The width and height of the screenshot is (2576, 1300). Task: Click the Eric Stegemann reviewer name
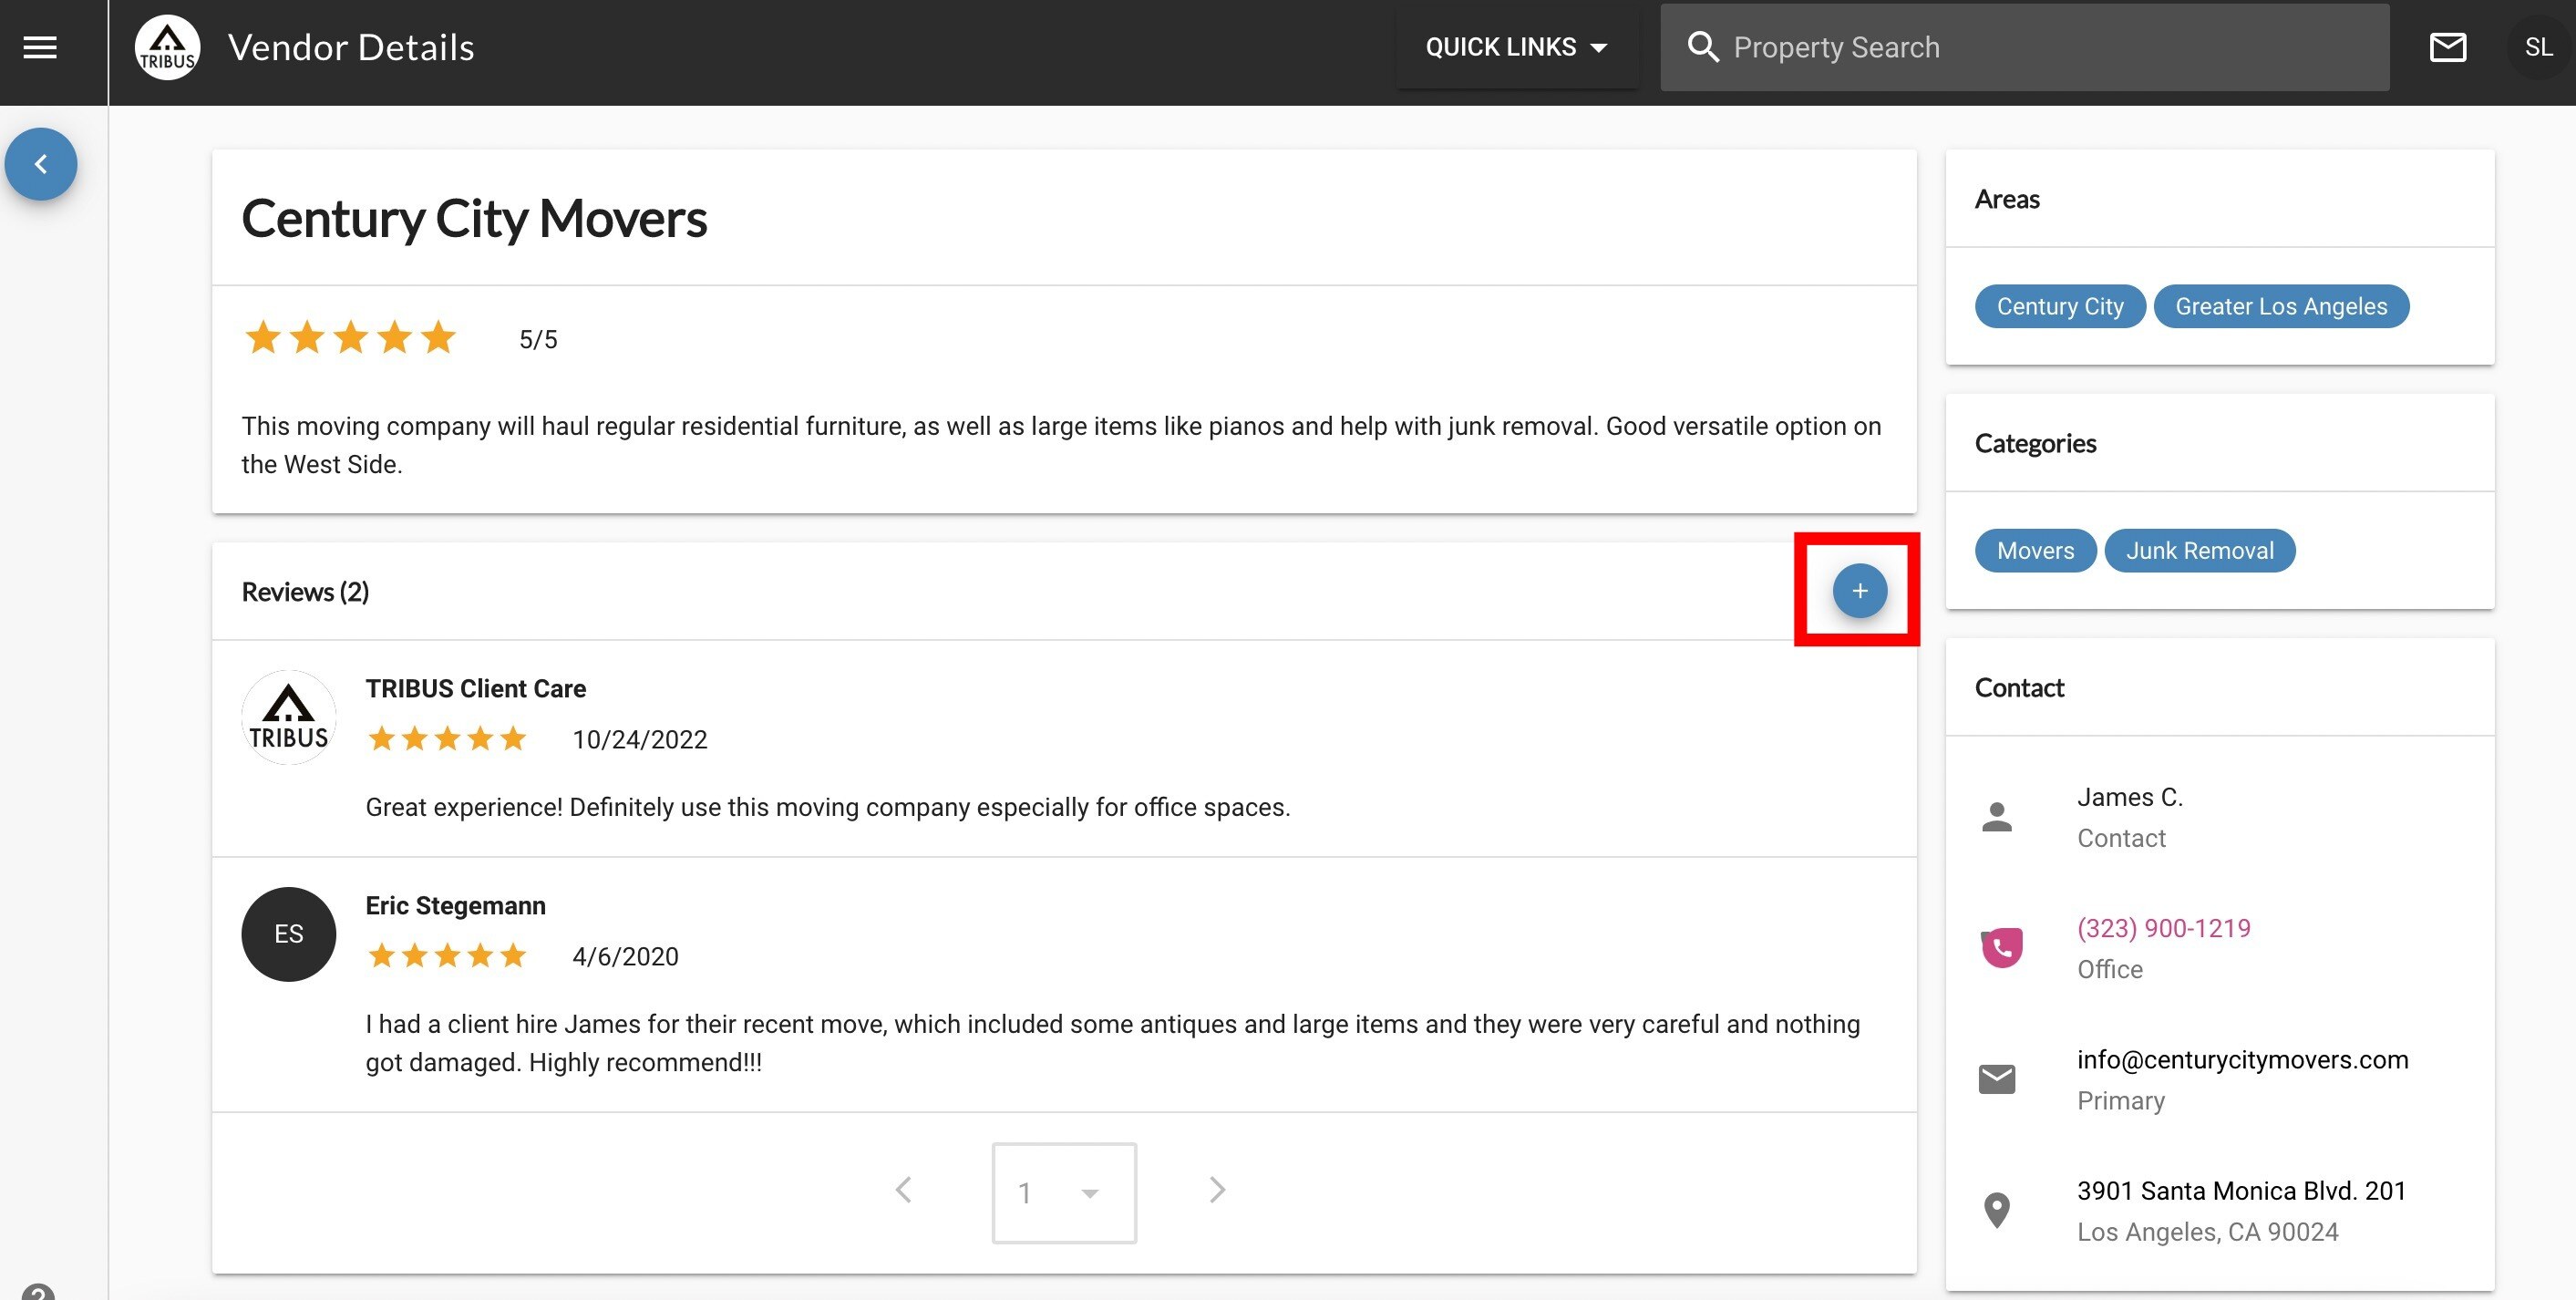tap(456, 905)
